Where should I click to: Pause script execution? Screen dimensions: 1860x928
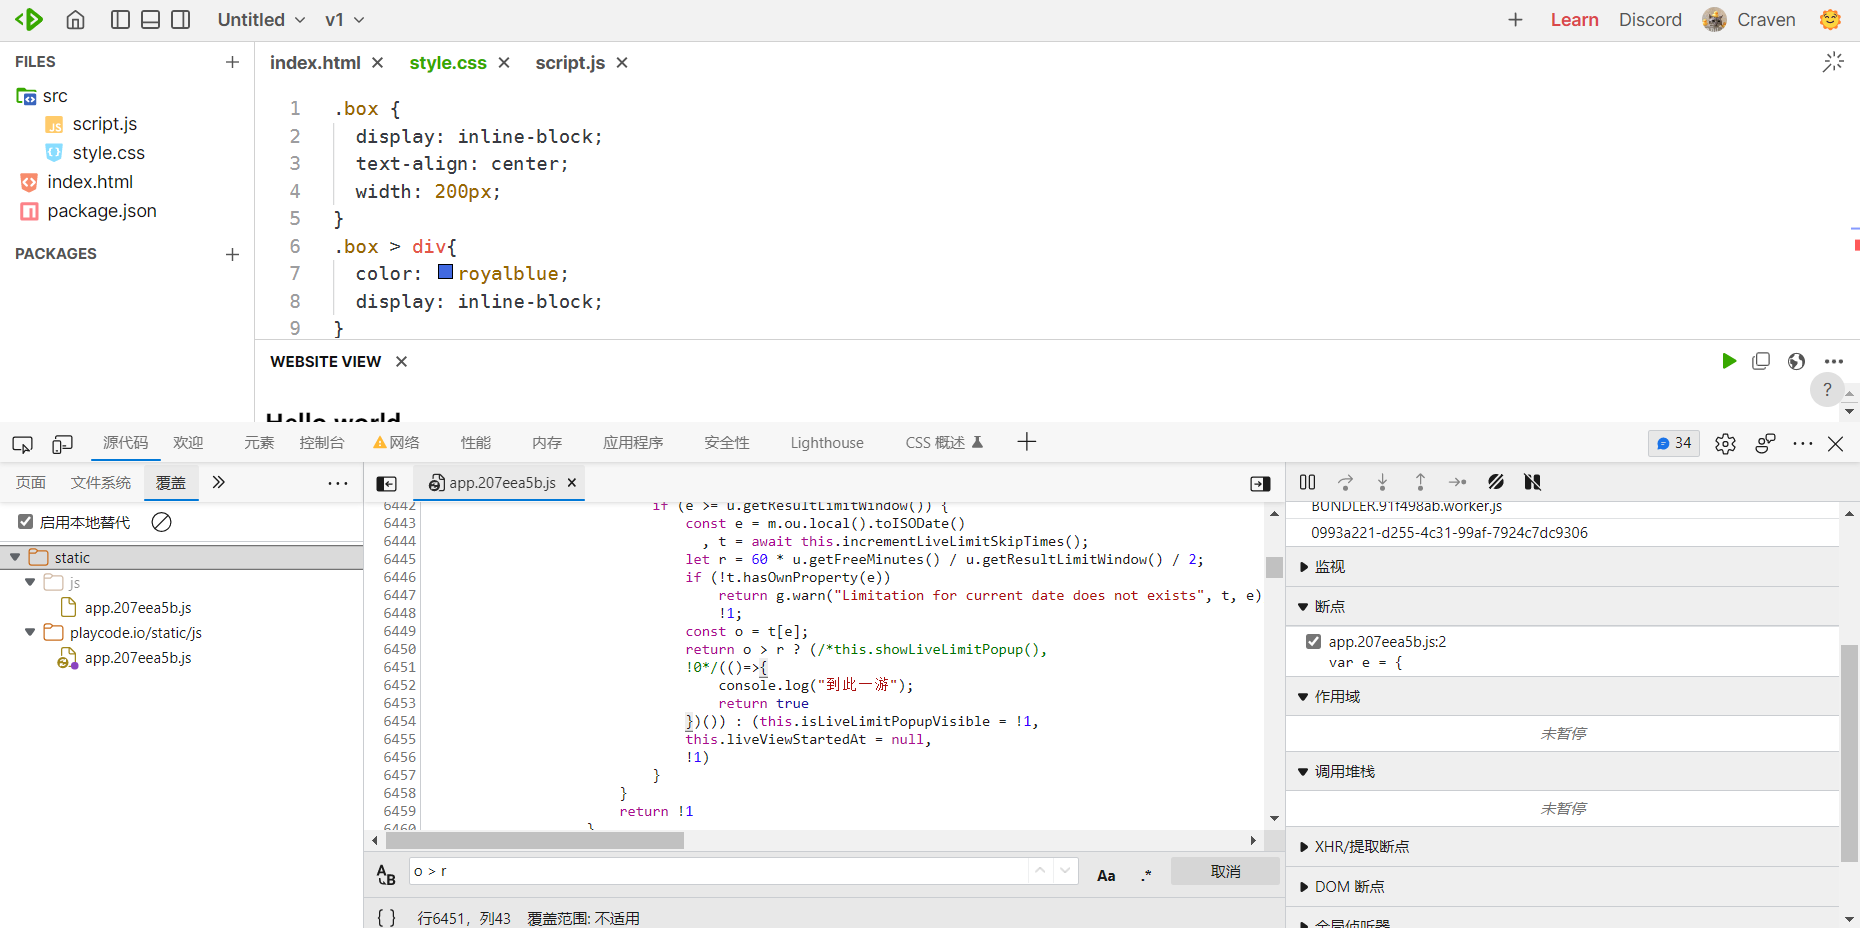(1307, 482)
